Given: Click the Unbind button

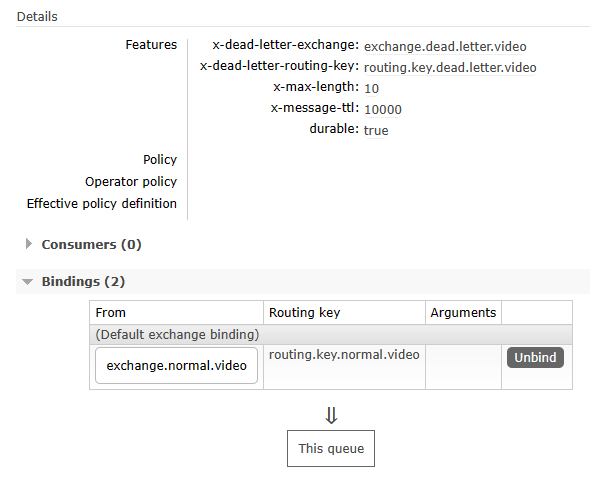Looking at the screenshot, I should [x=535, y=357].
